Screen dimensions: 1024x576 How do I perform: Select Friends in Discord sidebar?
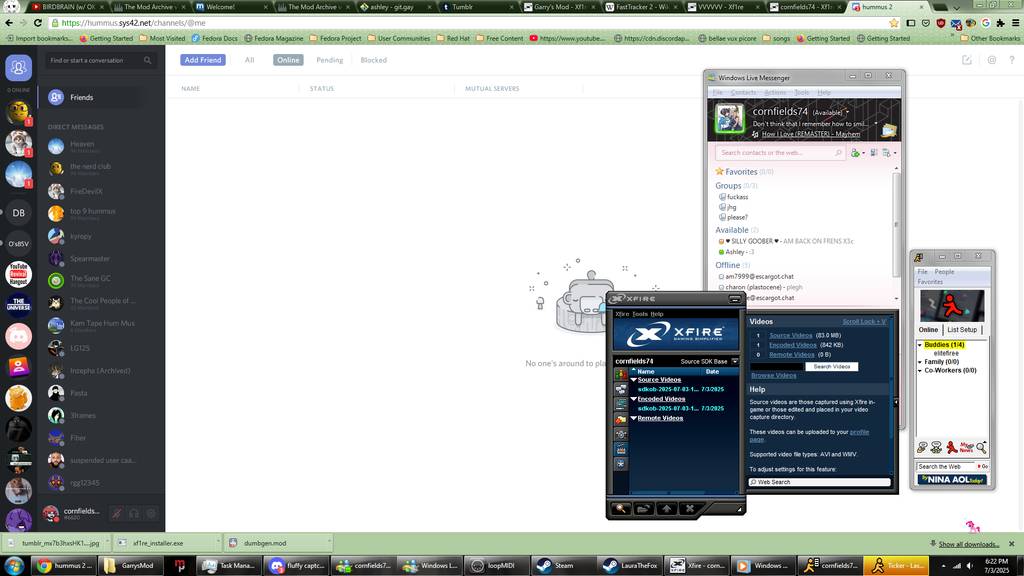pos(91,97)
